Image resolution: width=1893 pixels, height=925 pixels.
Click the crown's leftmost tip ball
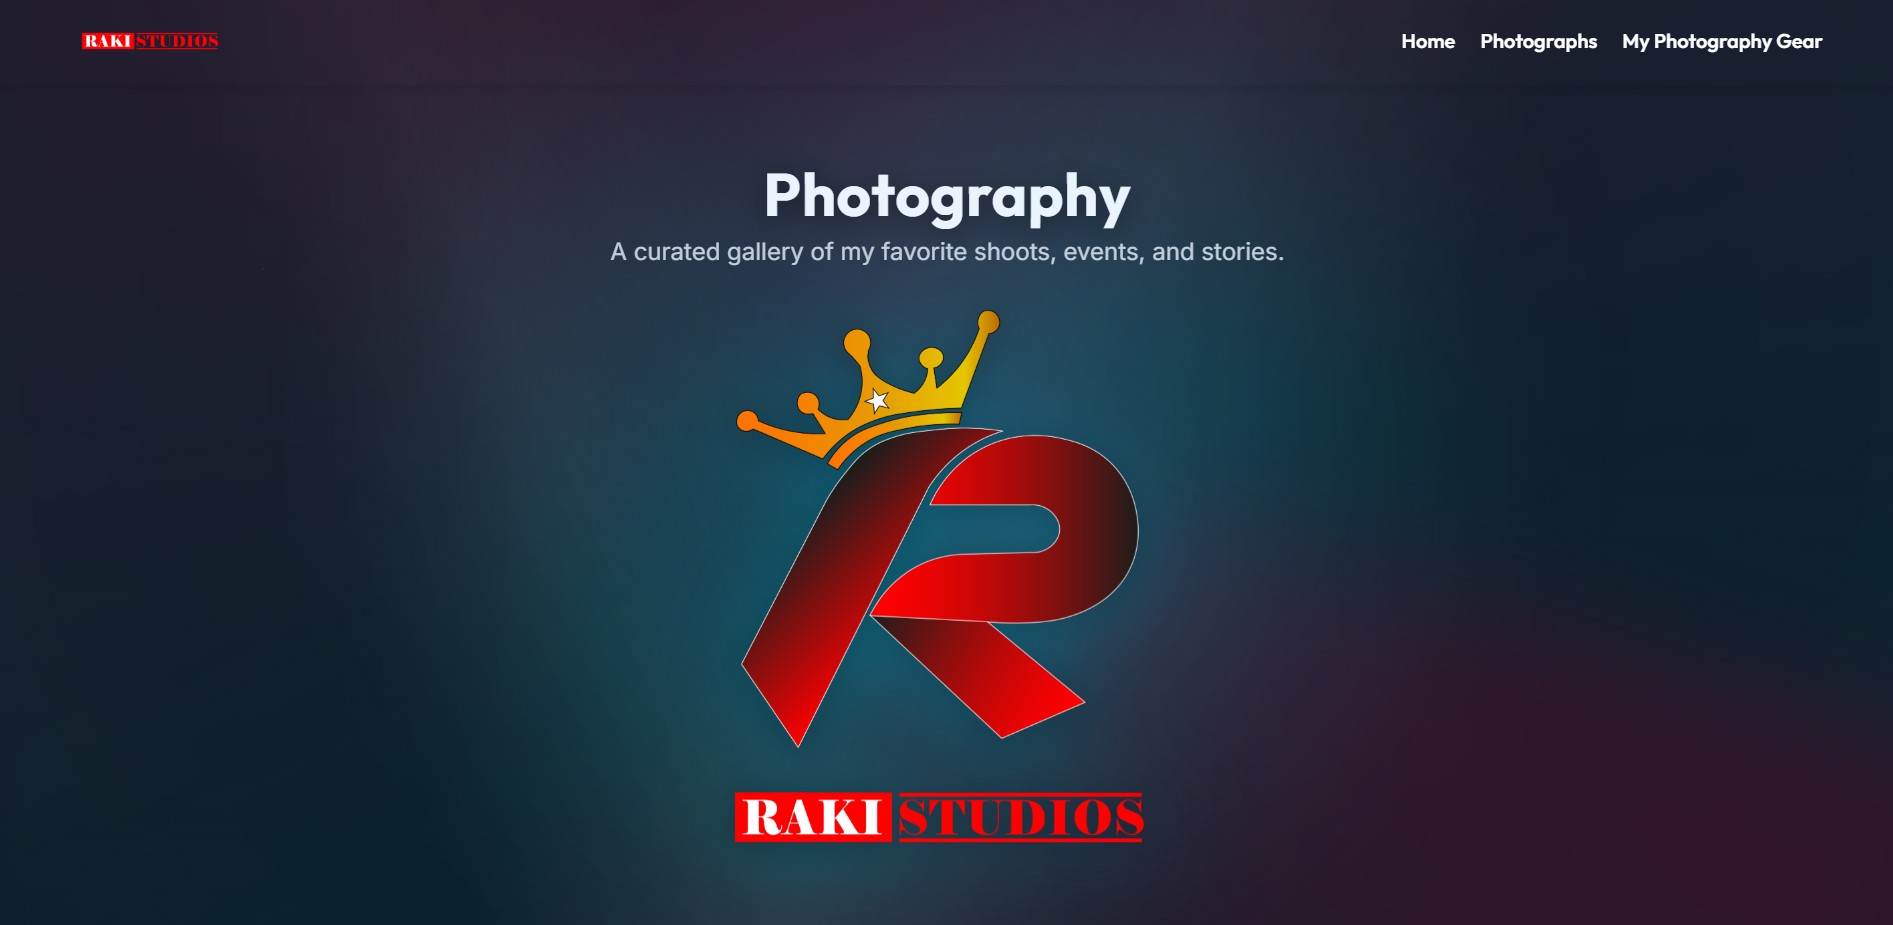tap(746, 422)
